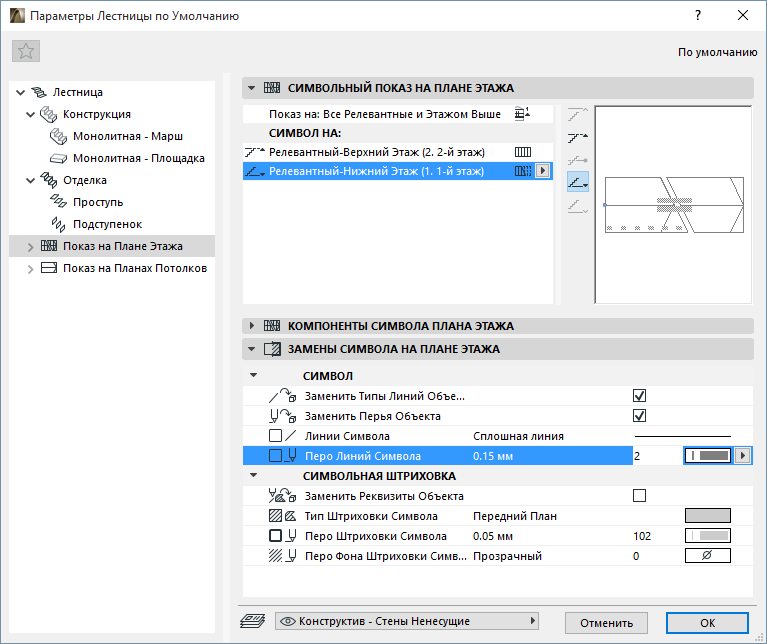Click symbol icon in Релевантный-Нижний Этаж row
Image resolution: width=767 pixels, height=644 pixels.
522,171
